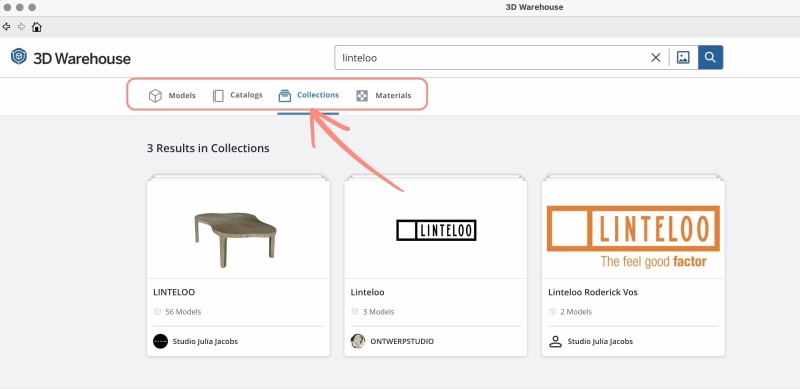Click inside the linteloo search field

point(490,58)
